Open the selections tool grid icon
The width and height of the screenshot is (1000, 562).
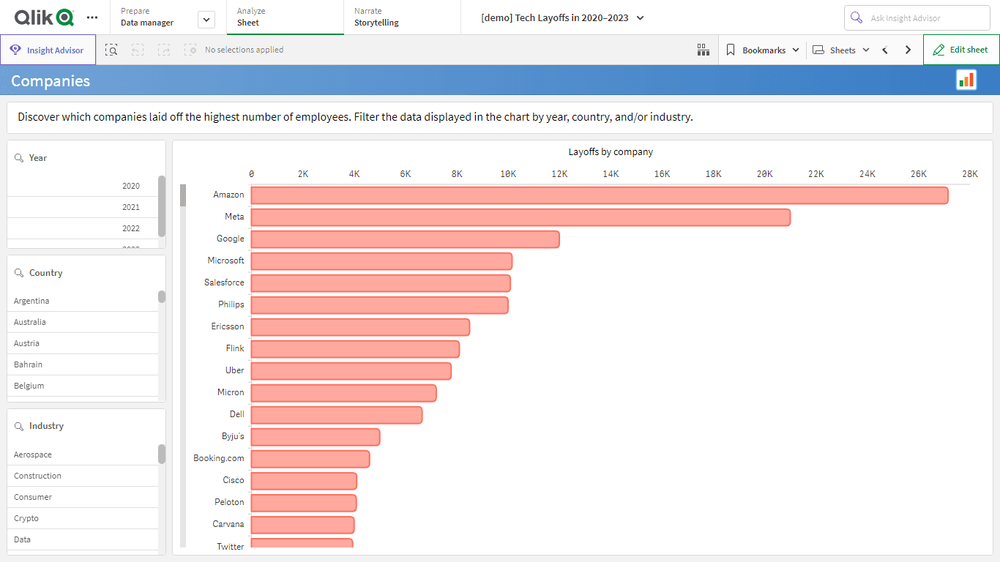pos(703,50)
